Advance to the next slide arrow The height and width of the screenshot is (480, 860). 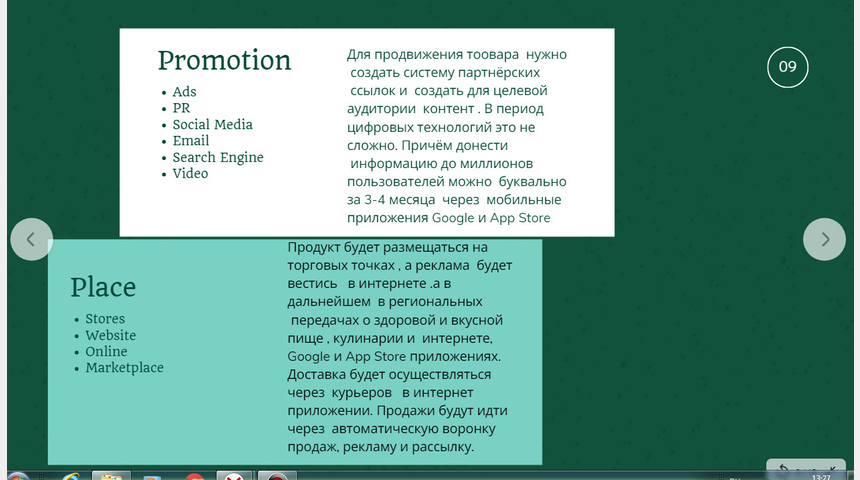click(x=824, y=239)
